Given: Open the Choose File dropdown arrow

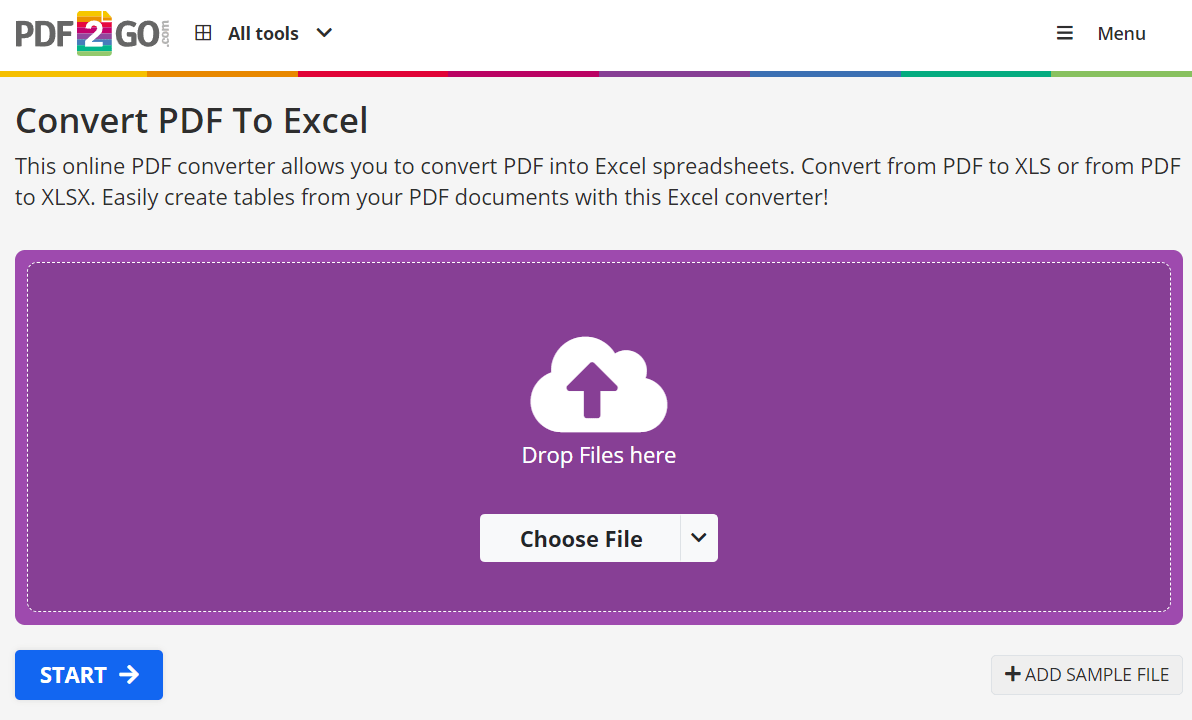Looking at the screenshot, I should click(698, 538).
